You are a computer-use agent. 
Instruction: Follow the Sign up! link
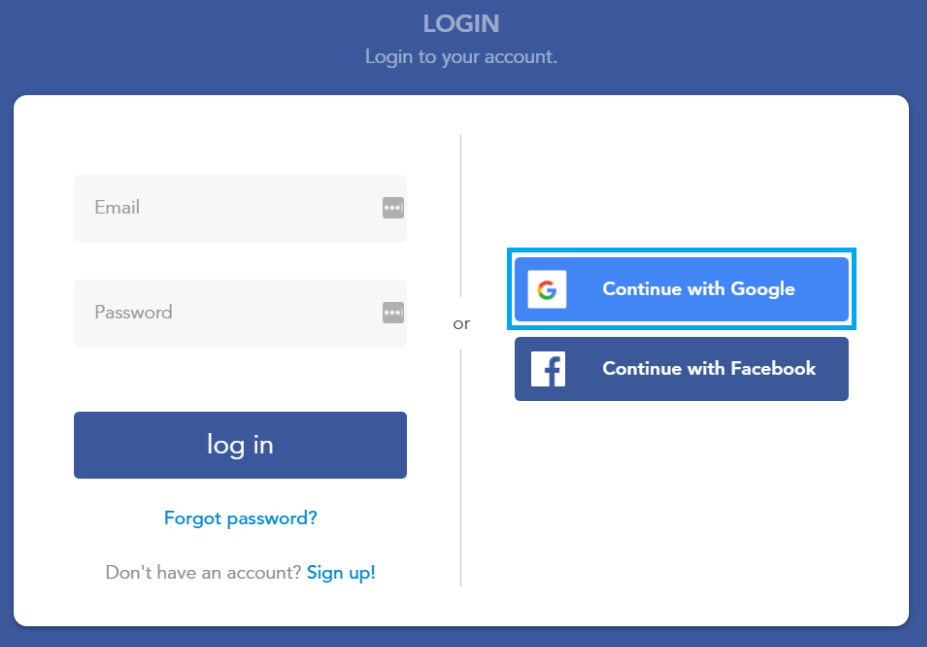pos(341,572)
